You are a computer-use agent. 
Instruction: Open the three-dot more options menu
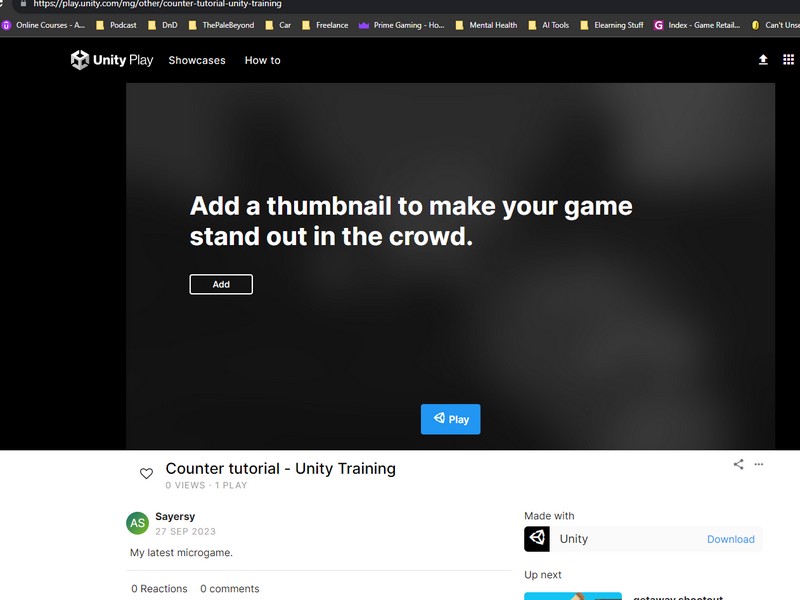tap(759, 464)
